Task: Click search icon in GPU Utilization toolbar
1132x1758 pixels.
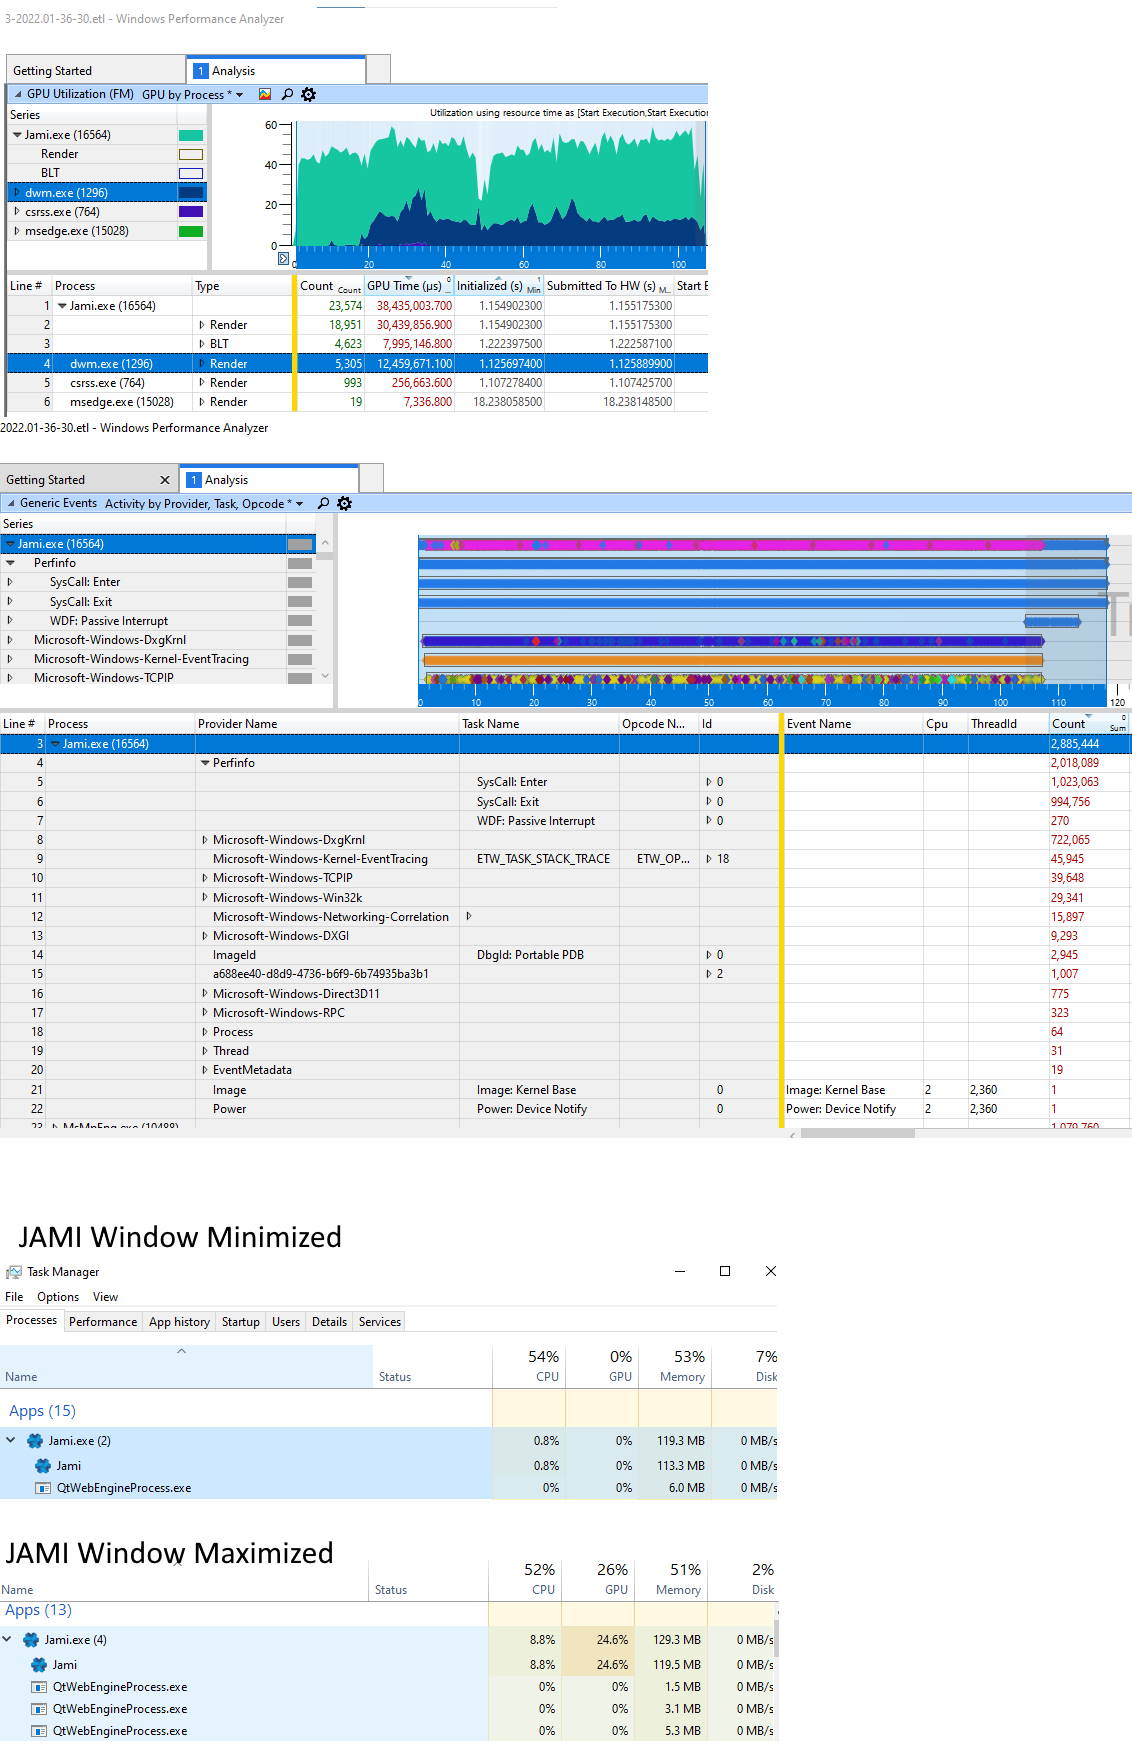Action: (287, 94)
